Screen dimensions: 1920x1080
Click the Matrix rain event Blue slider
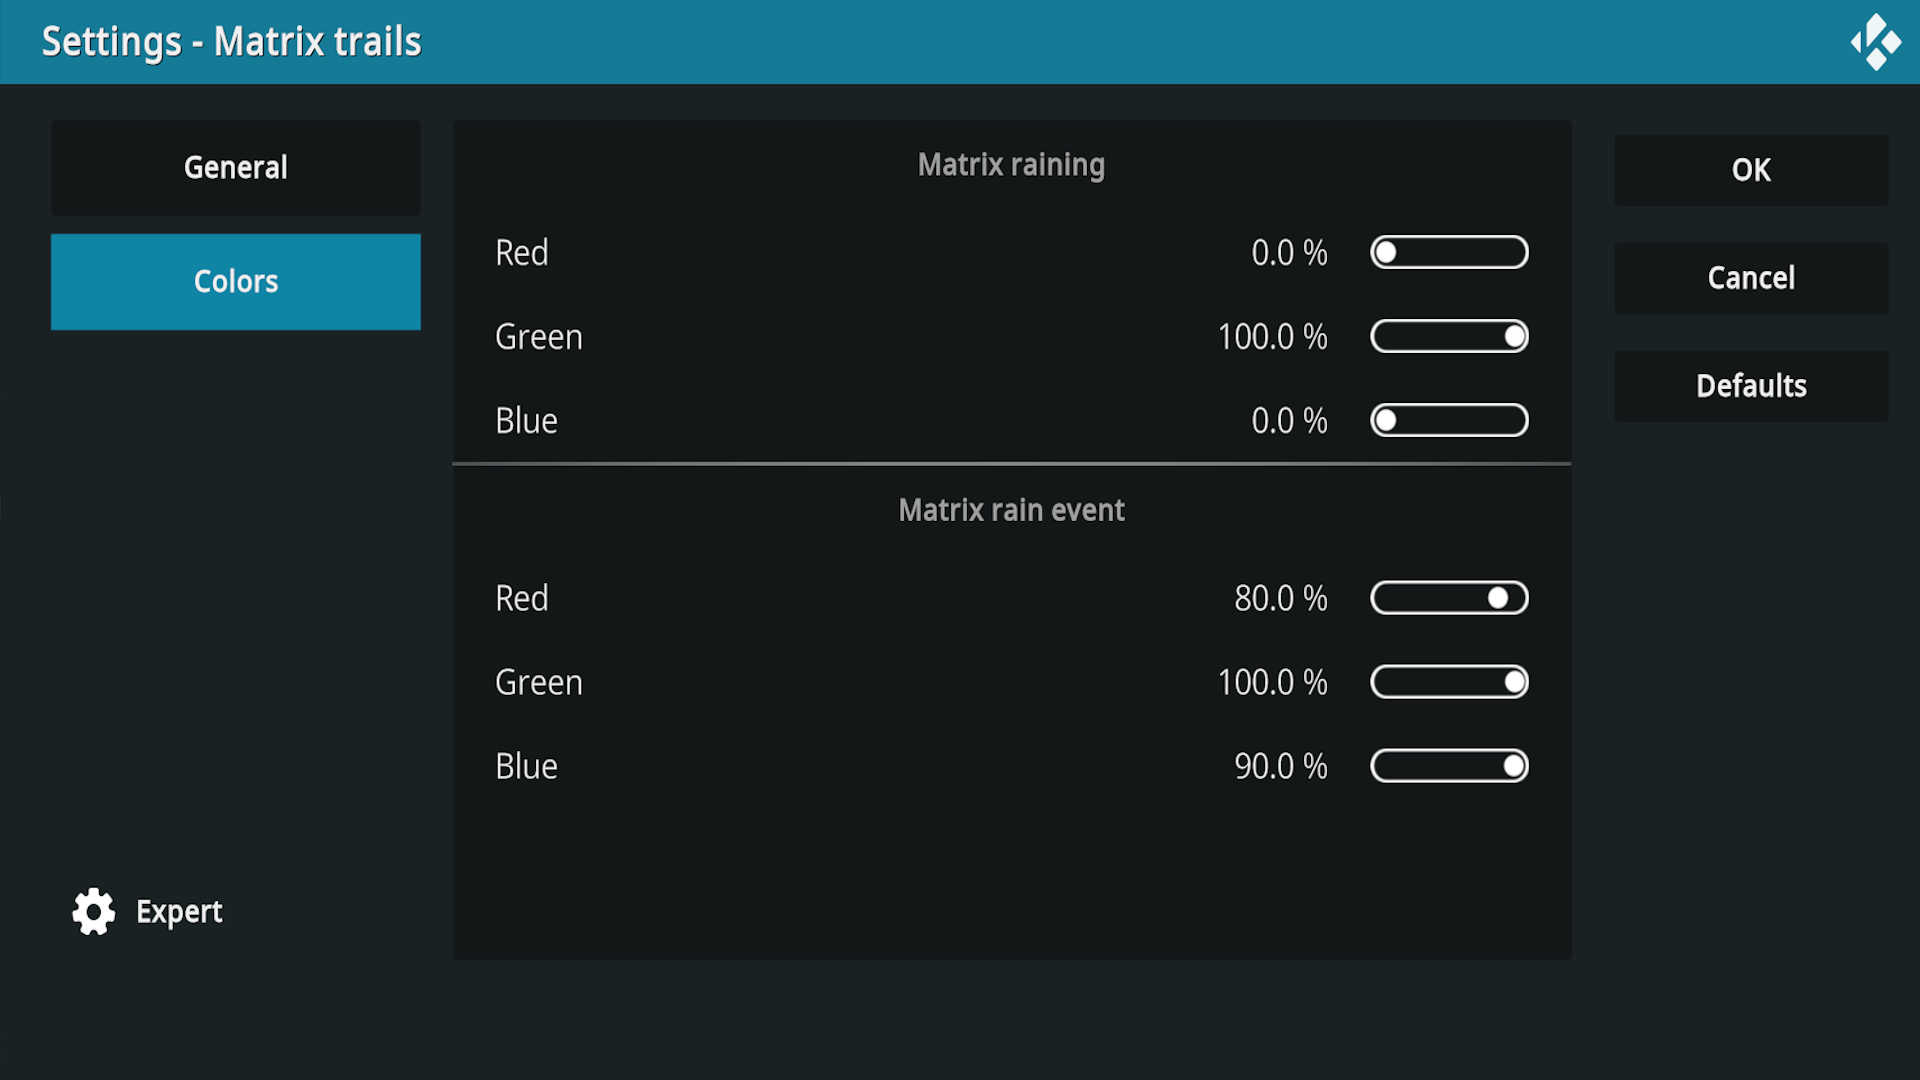[1449, 766]
